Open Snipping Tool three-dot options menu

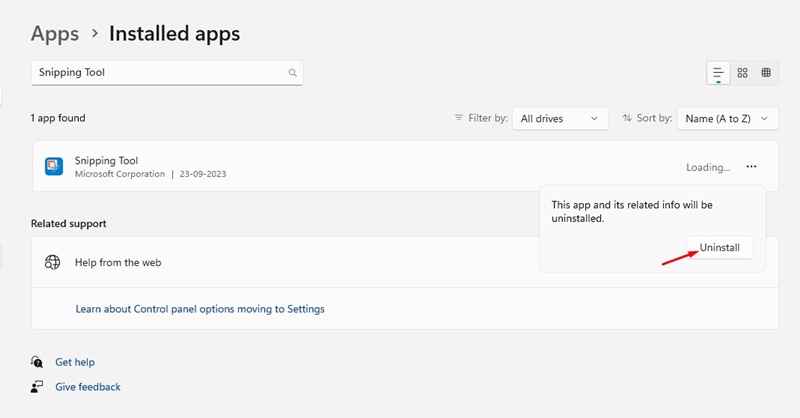(751, 167)
